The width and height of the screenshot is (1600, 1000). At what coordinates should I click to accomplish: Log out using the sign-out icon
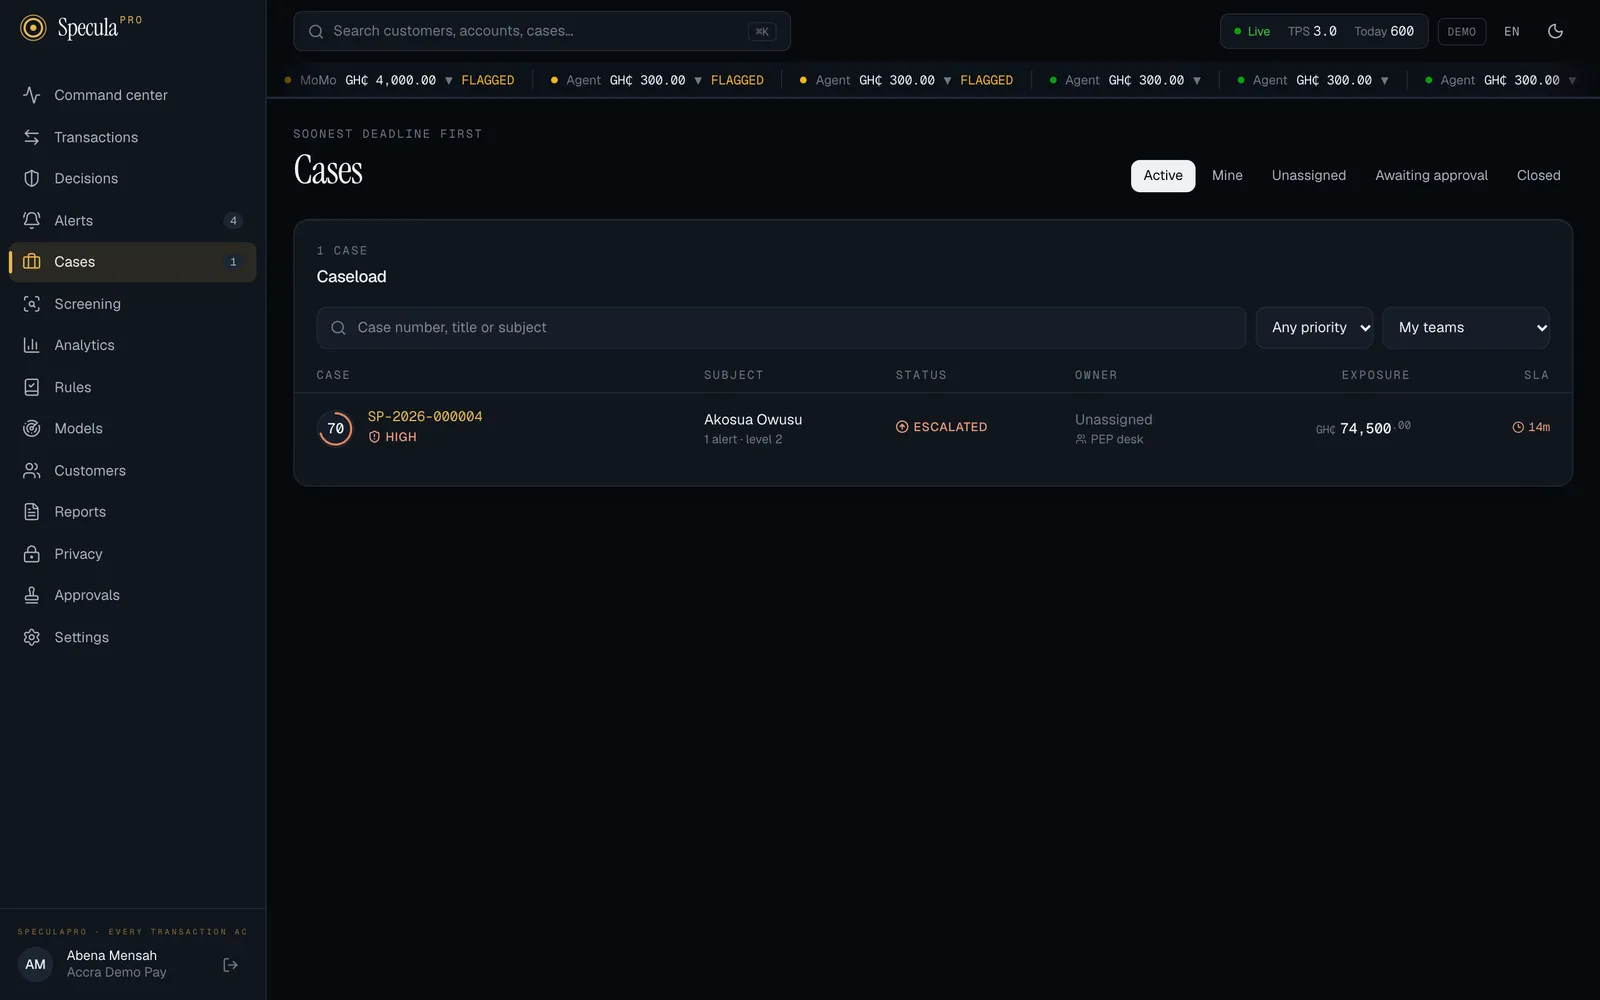point(230,965)
